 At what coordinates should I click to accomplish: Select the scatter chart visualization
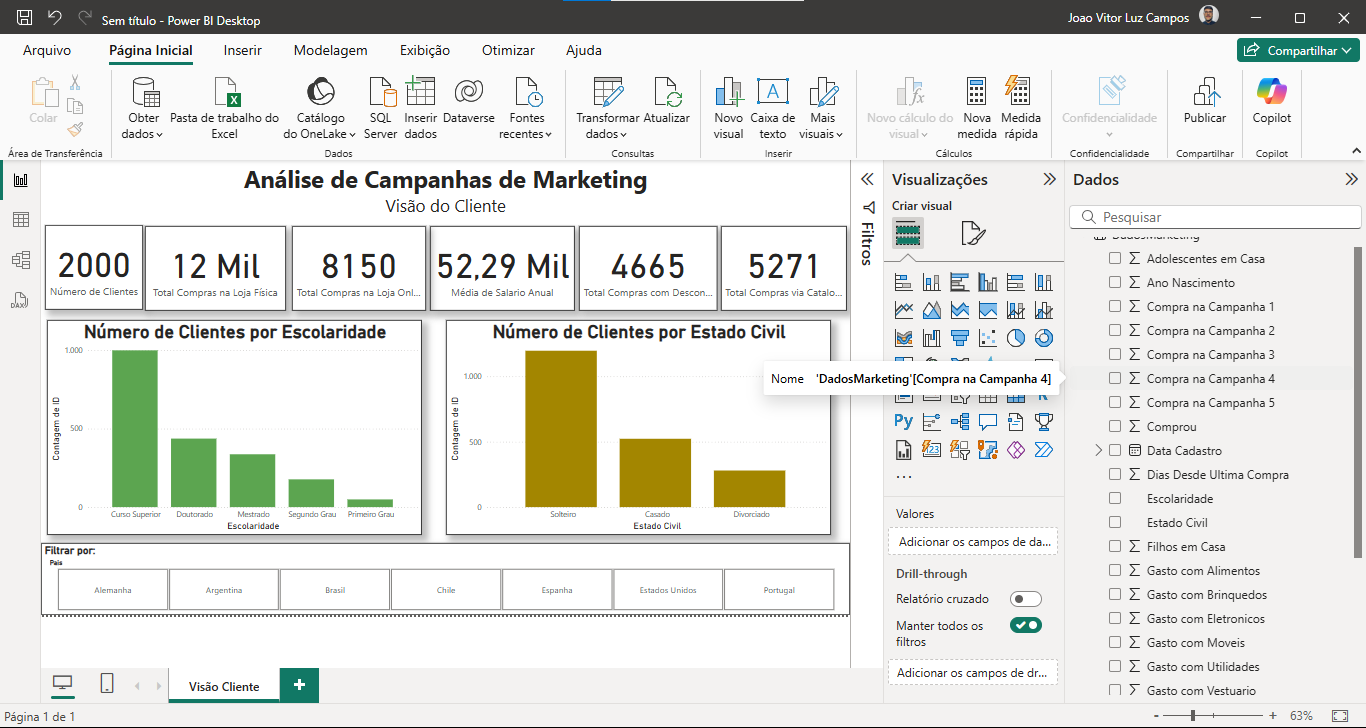987,338
